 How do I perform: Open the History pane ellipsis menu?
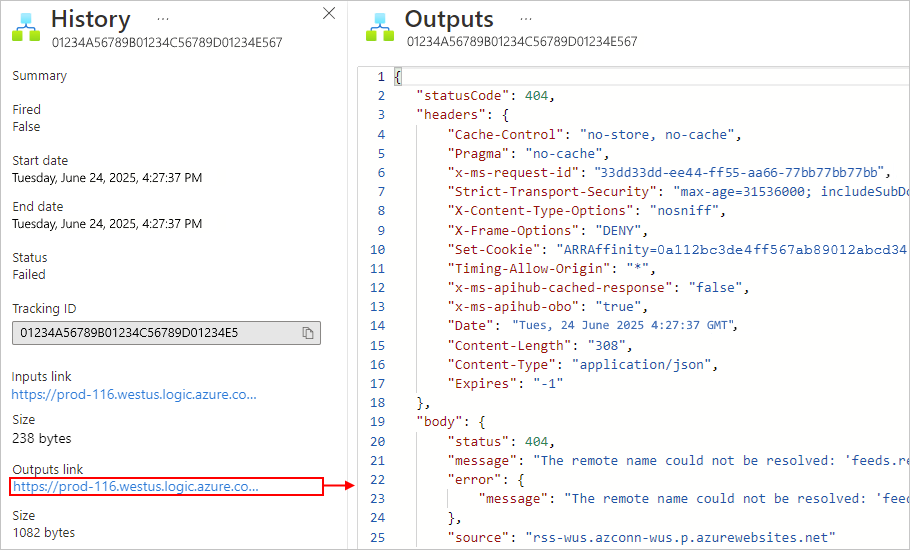(x=163, y=19)
